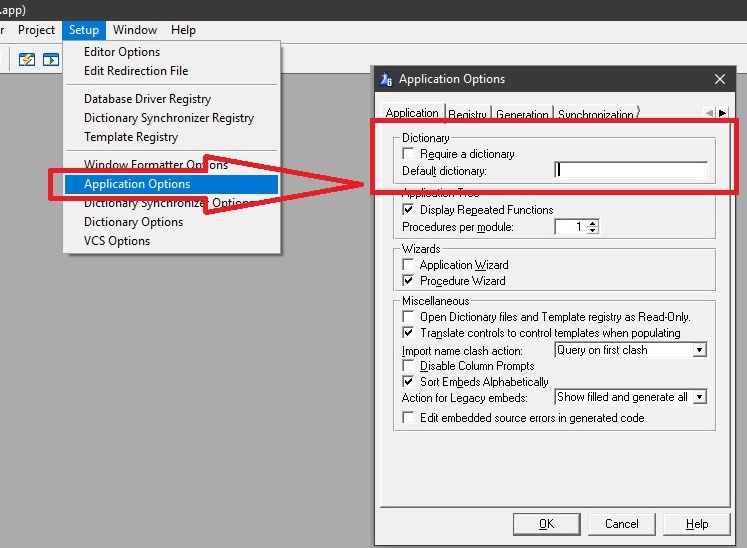Uncheck Sort Embeds Alphabetically
The width and height of the screenshot is (747, 548).
point(408,382)
